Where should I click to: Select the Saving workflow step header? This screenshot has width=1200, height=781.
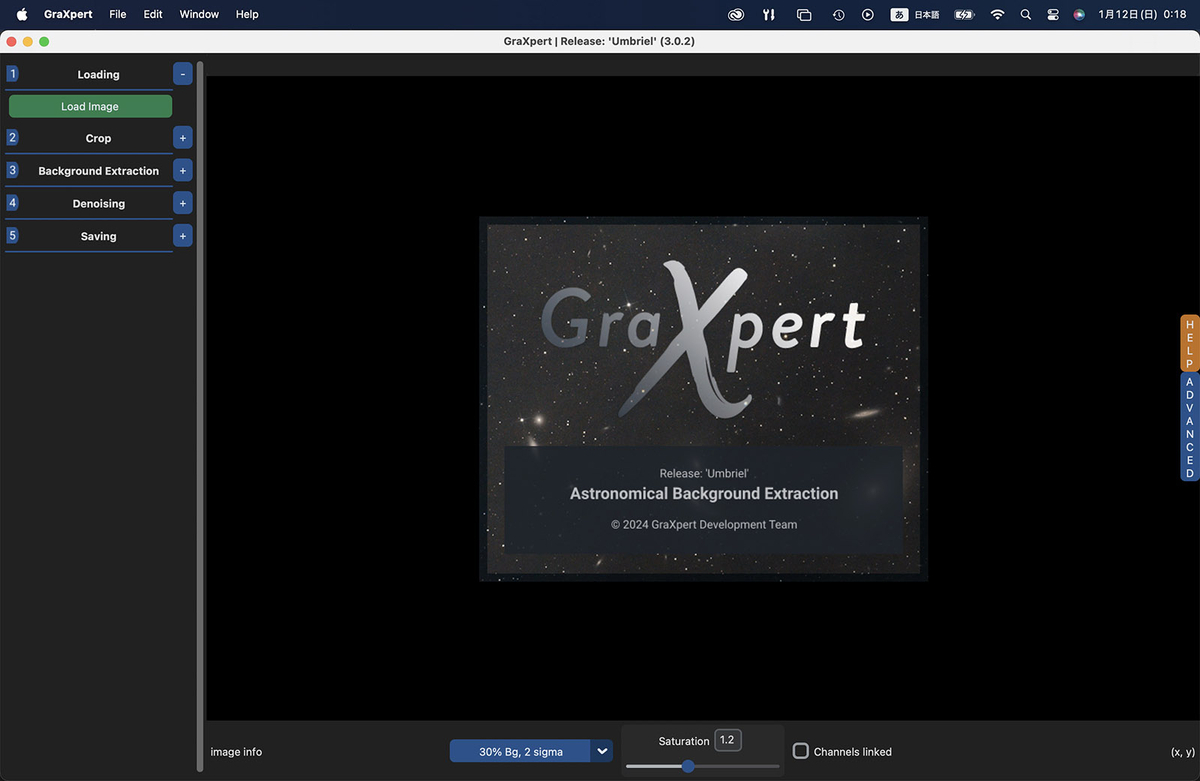pyautogui.click(x=98, y=236)
